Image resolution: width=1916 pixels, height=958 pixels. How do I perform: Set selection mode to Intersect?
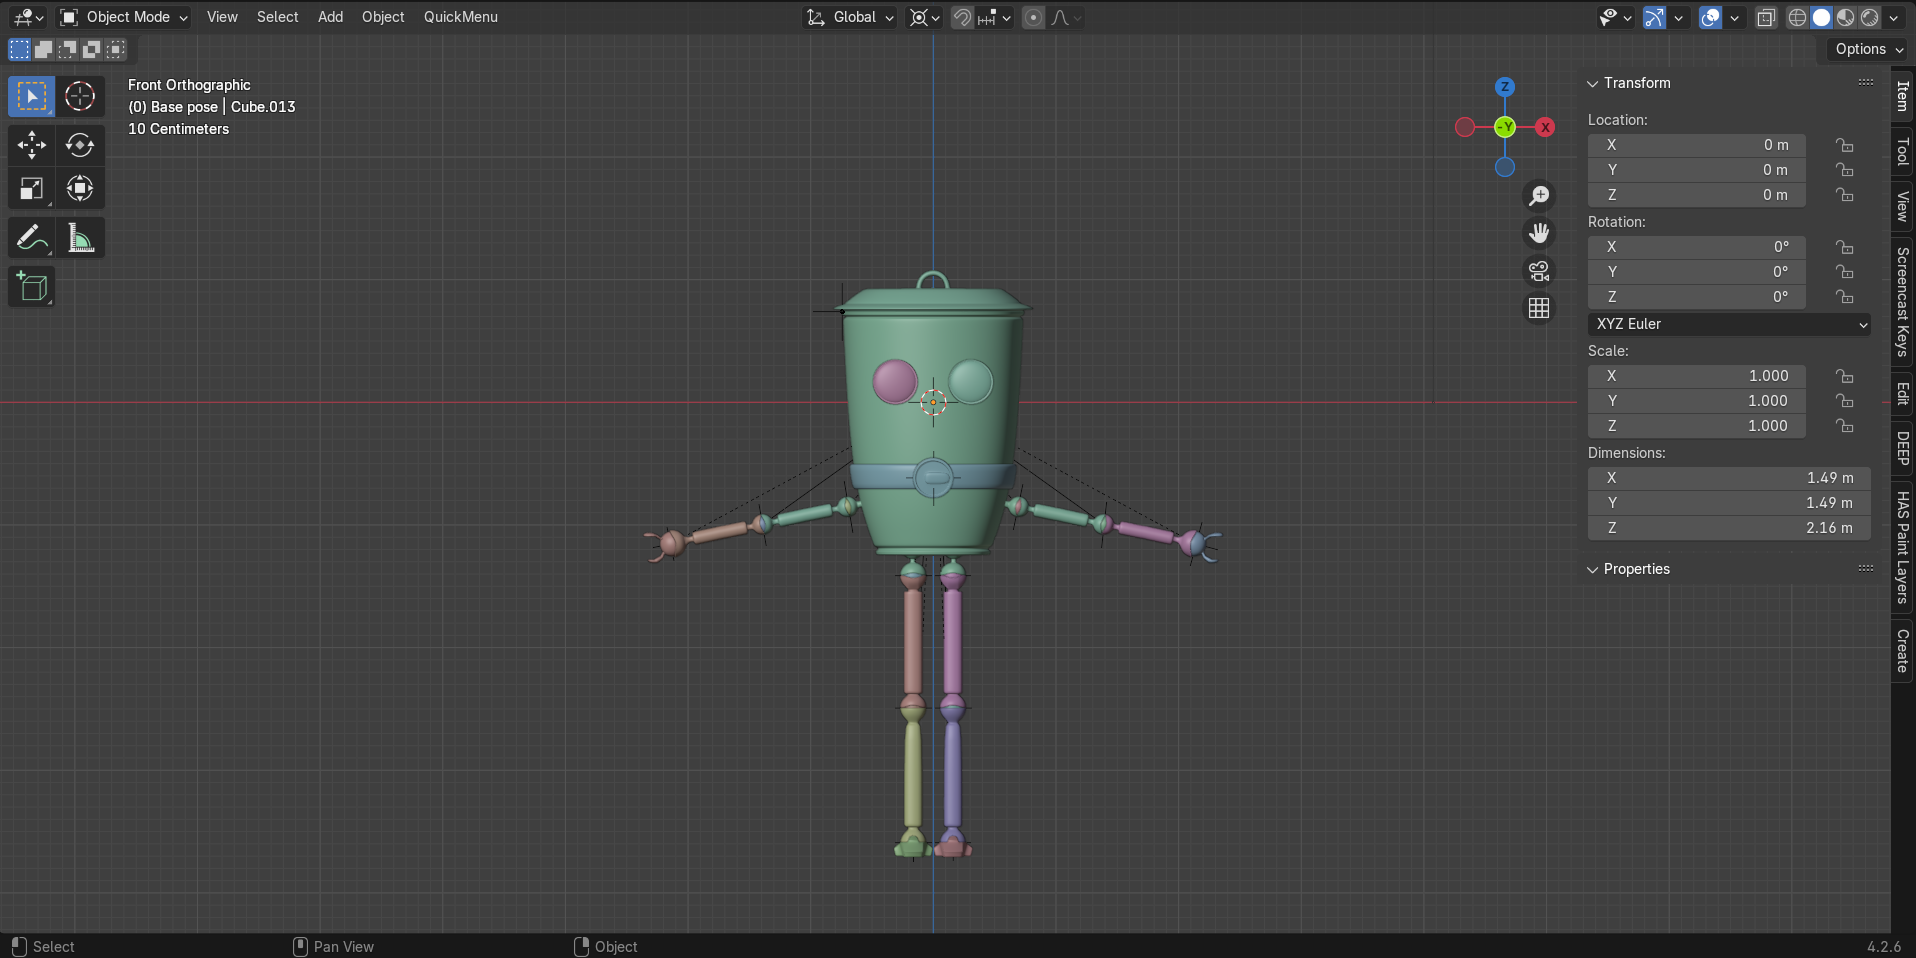coord(116,49)
